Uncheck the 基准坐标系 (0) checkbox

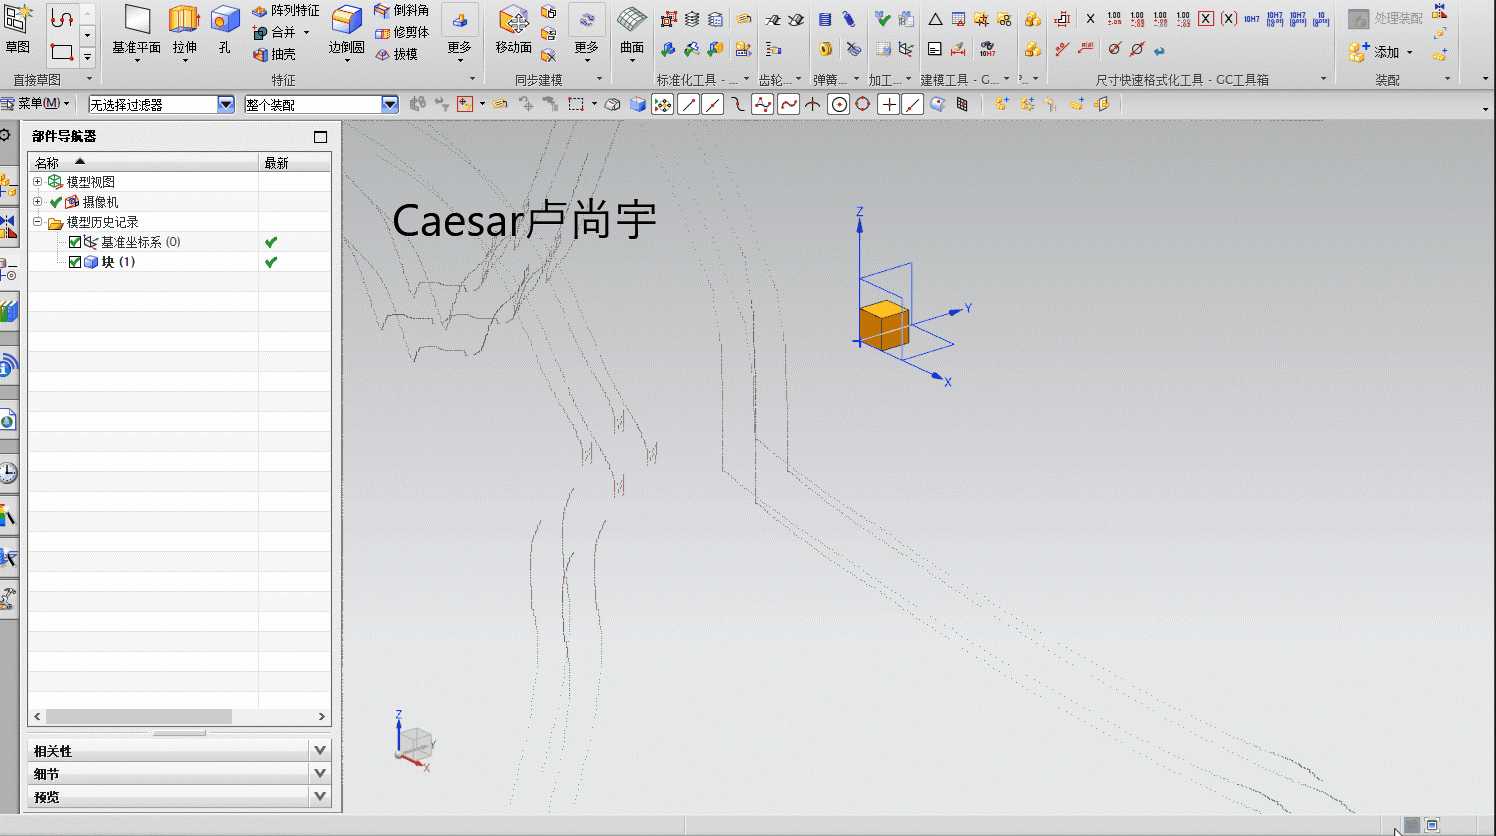point(75,242)
